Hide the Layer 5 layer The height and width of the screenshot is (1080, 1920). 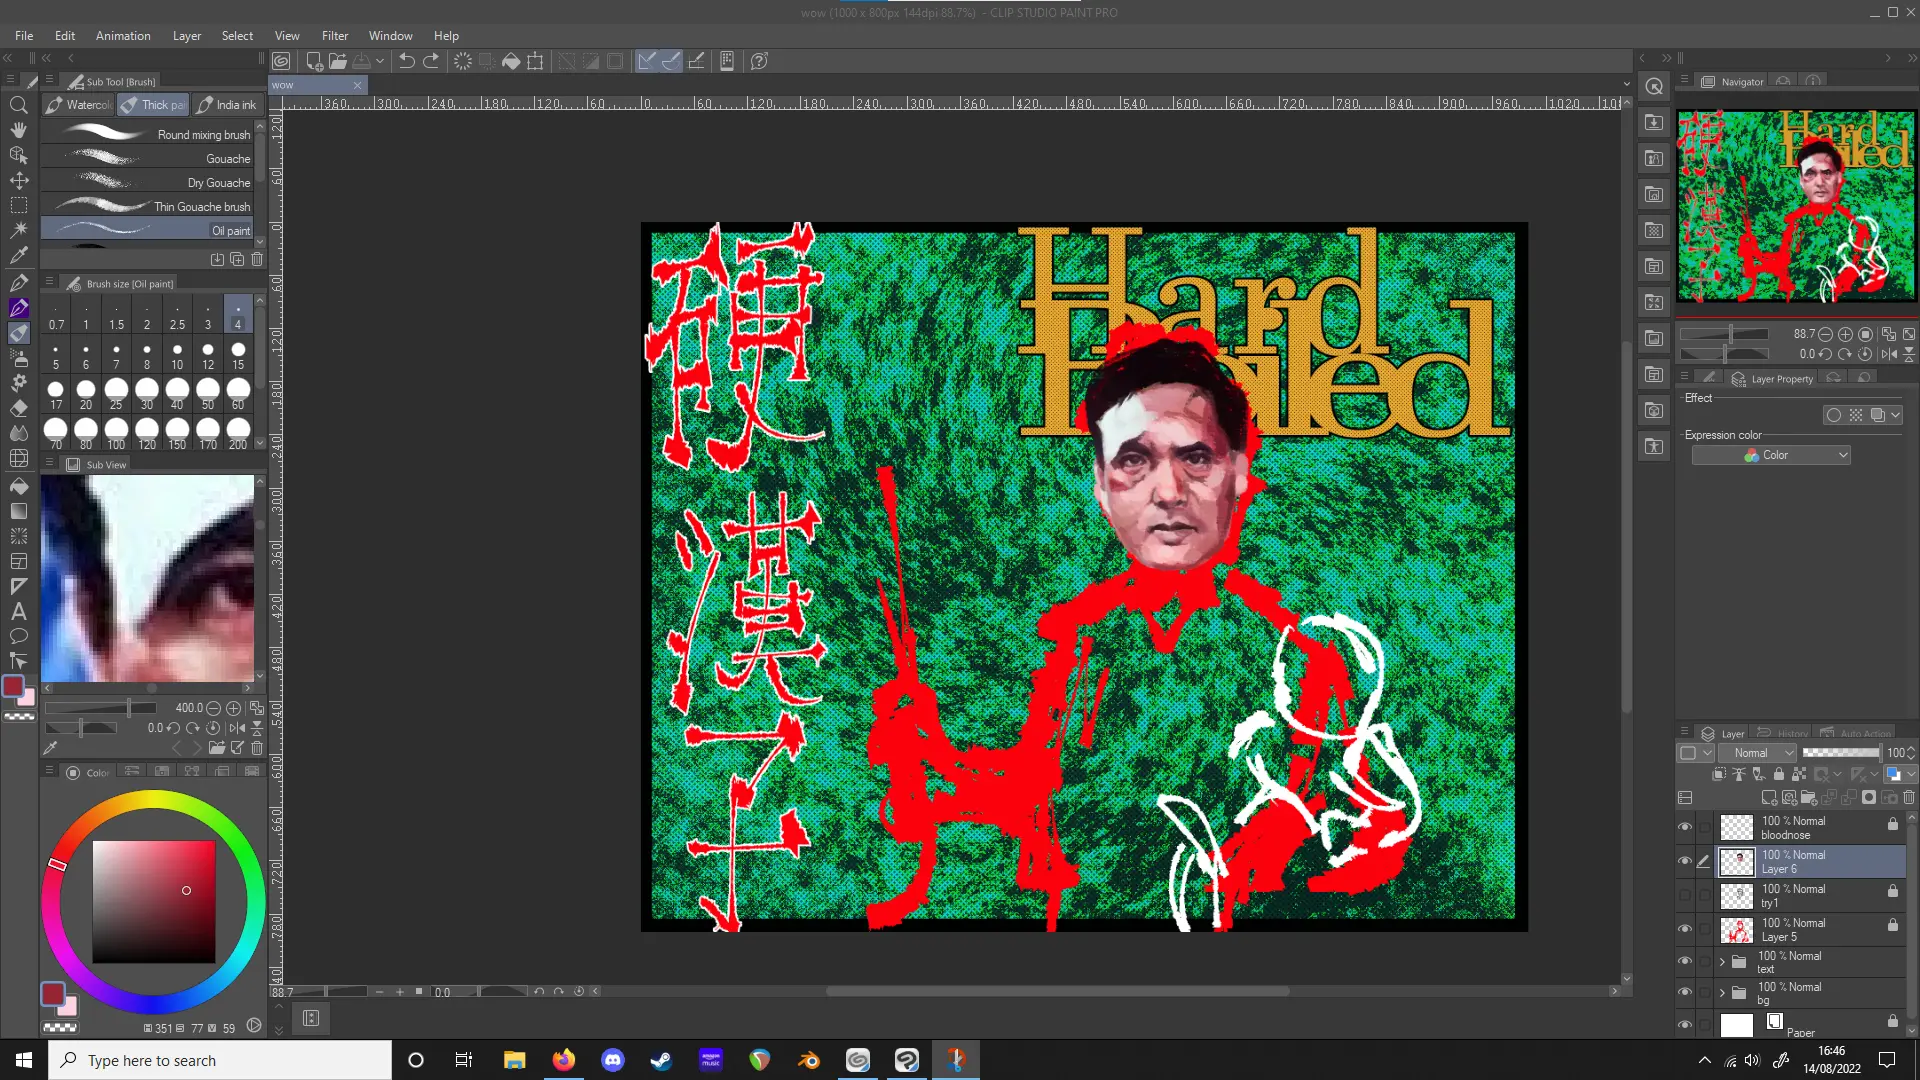1685,929
